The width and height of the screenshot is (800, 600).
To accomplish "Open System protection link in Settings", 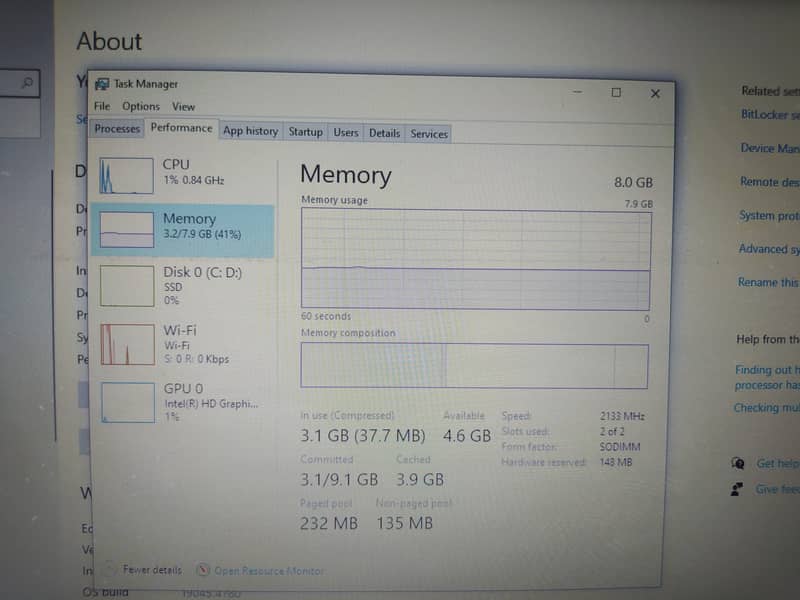I will point(769,216).
